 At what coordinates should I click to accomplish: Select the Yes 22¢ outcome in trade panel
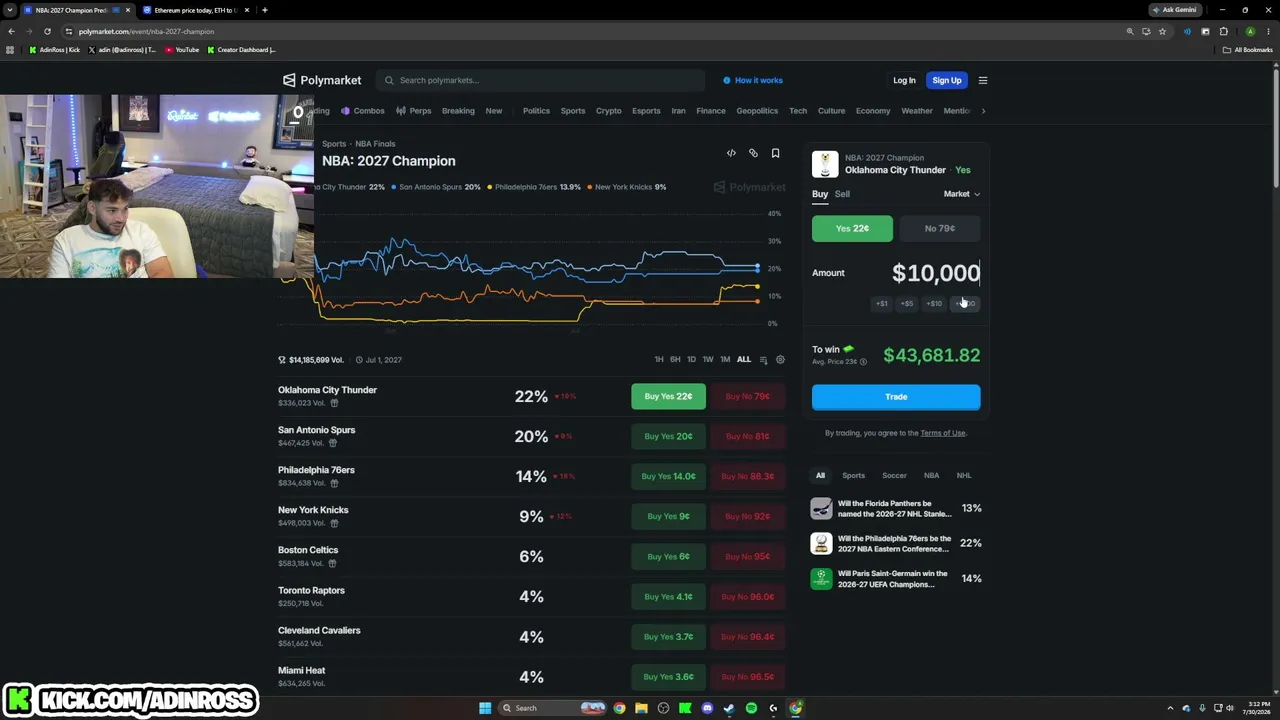(x=852, y=228)
